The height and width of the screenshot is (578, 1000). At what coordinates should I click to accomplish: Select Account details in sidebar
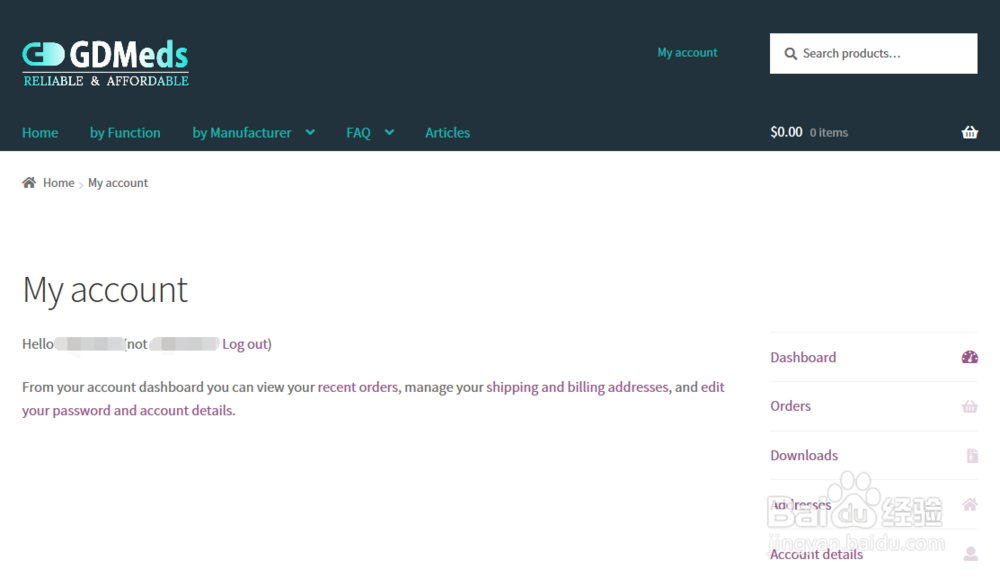[x=816, y=554]
